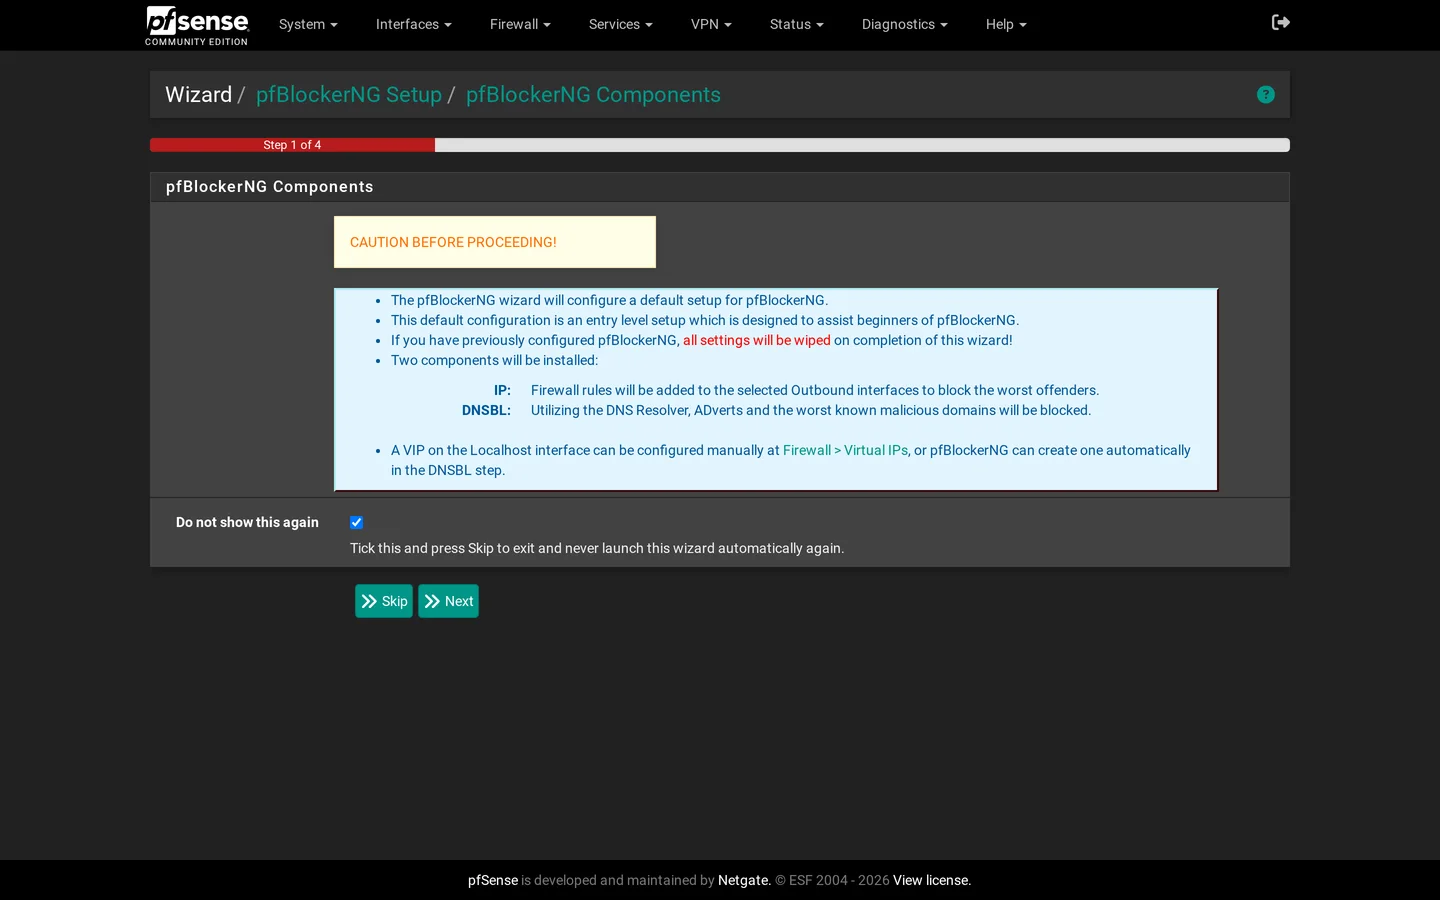Click the 'Tick this and press Skip' help text

point(597,548)
